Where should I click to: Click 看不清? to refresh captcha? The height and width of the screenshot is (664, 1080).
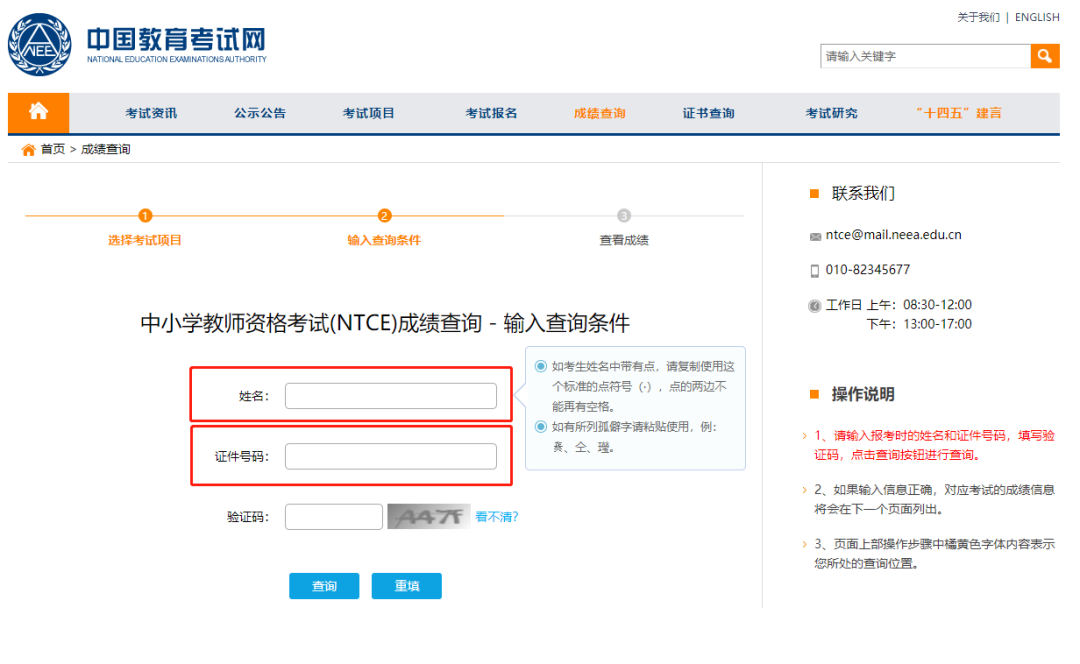[497, 517]
